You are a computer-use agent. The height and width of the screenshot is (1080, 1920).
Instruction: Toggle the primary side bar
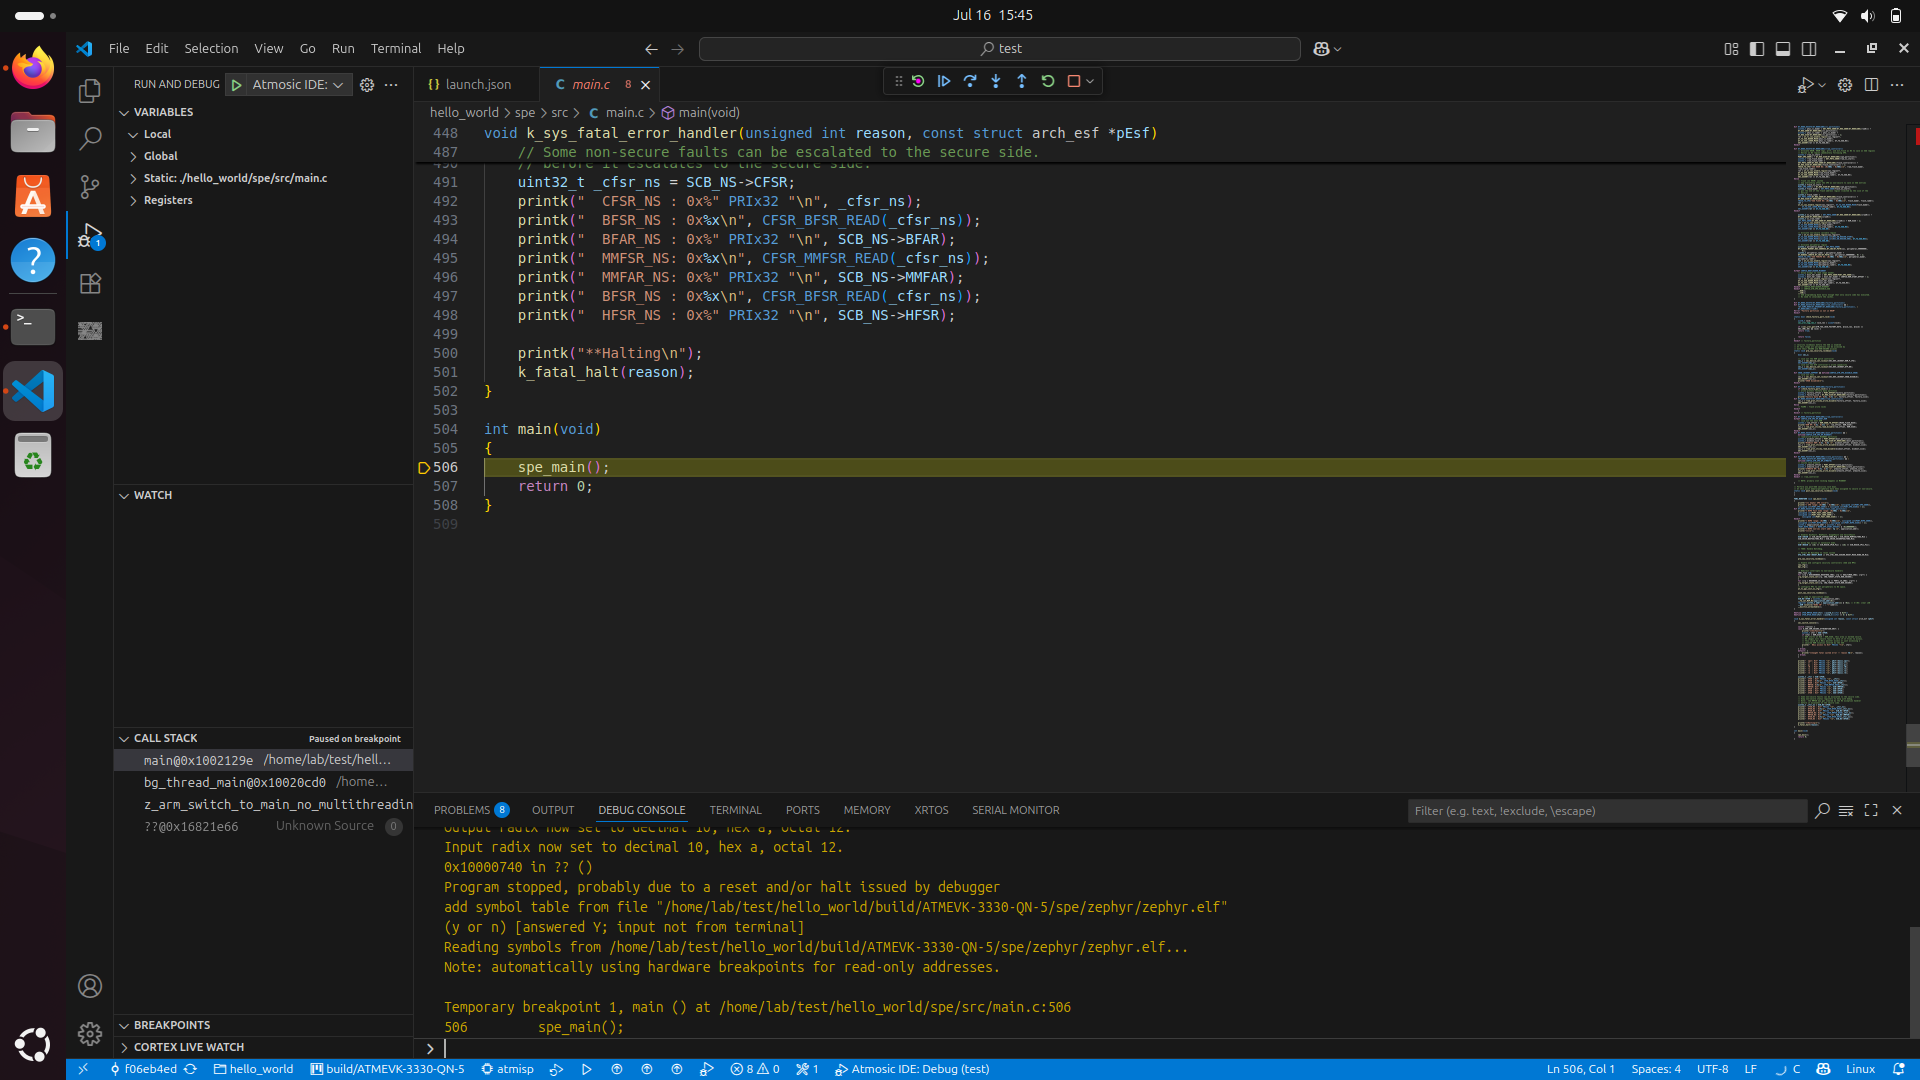(1757, 48)
